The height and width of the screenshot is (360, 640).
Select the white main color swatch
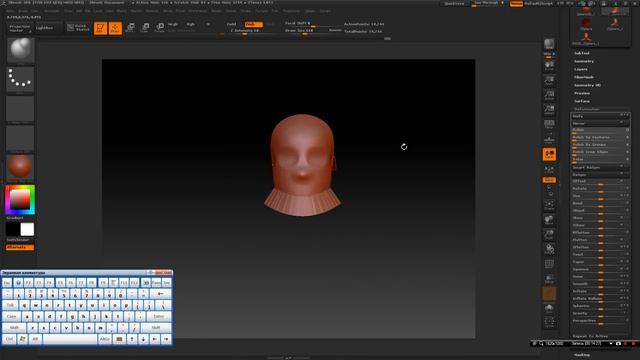tap(27, 229)
